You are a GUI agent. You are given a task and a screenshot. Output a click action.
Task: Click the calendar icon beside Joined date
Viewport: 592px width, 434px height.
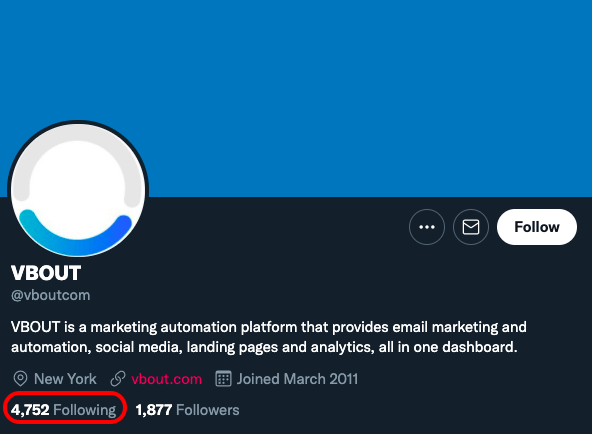(x=223, y=379)
